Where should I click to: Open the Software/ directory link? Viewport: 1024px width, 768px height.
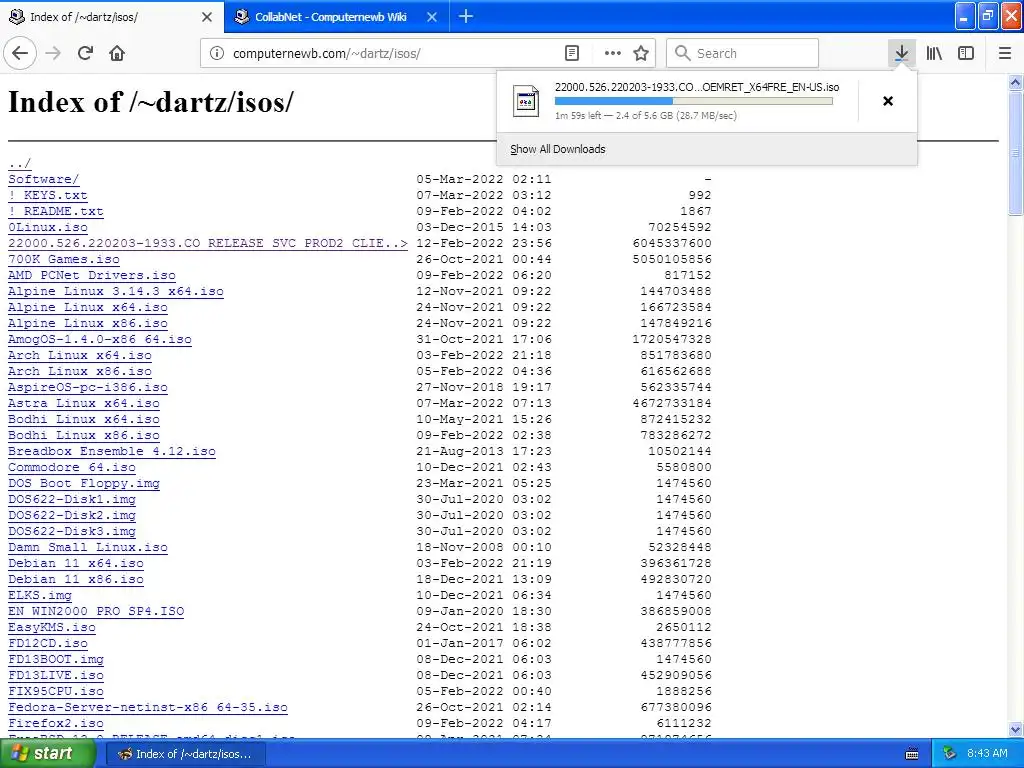[x=44, y=179]
